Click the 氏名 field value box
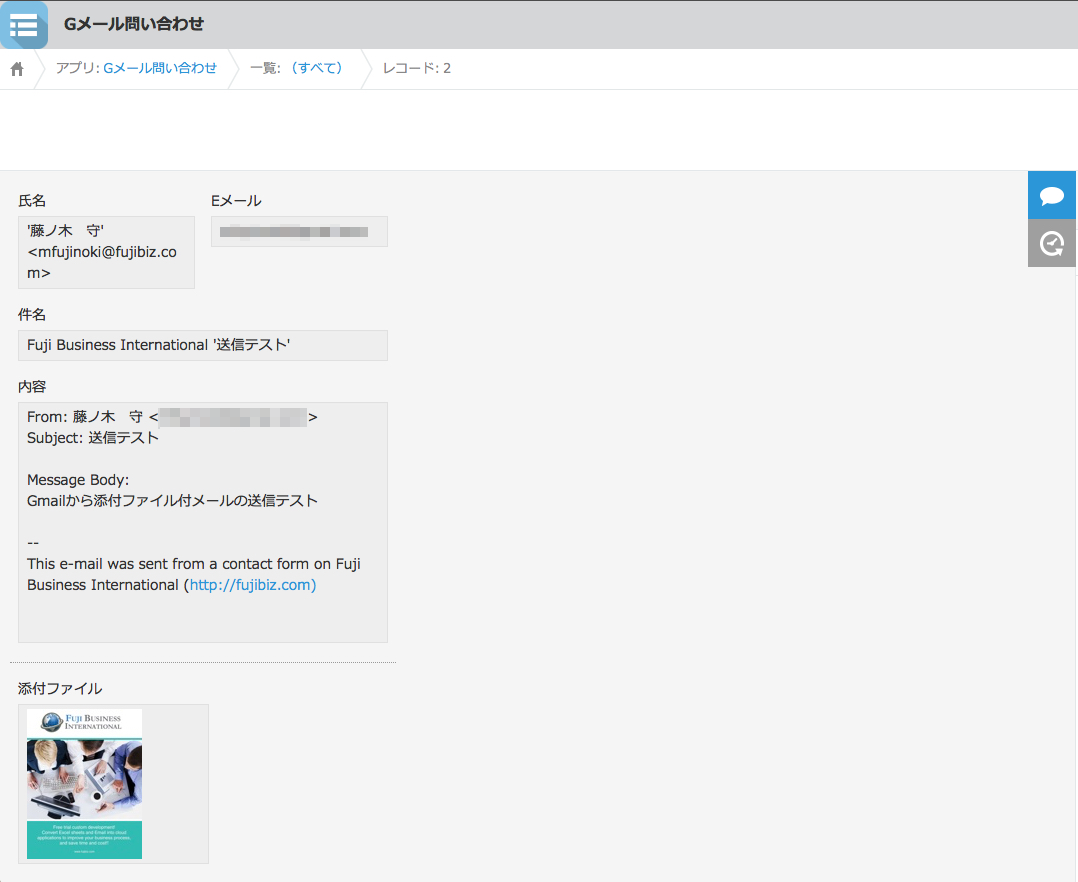The image size is (1078, 882). tap(106, 252)
